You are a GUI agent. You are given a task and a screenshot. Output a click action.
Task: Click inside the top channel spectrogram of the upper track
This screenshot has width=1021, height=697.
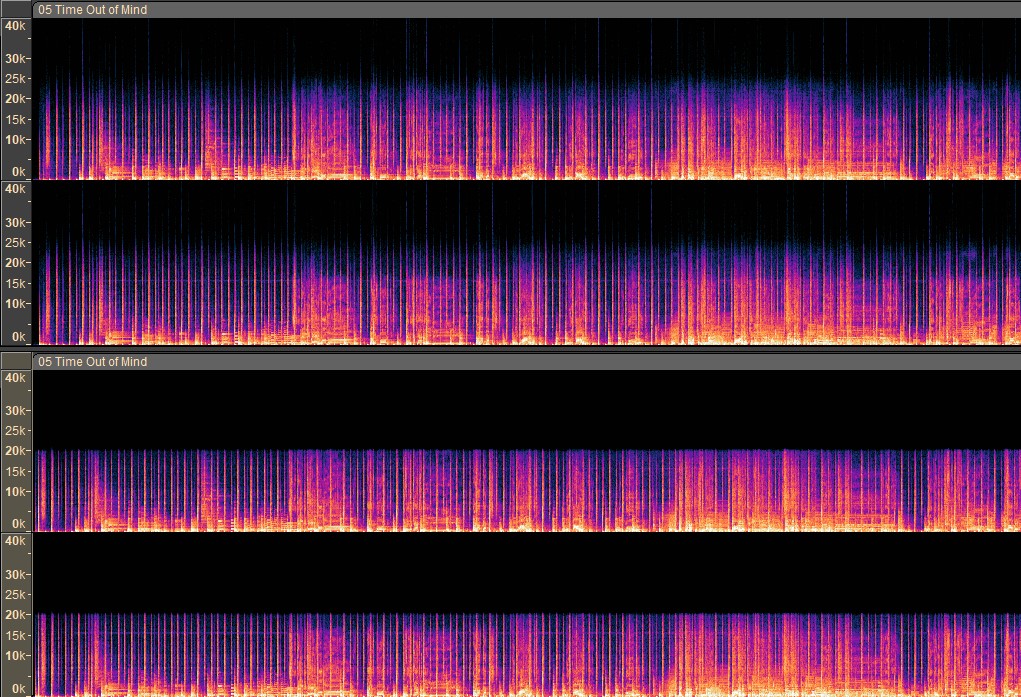click(526, 99)
